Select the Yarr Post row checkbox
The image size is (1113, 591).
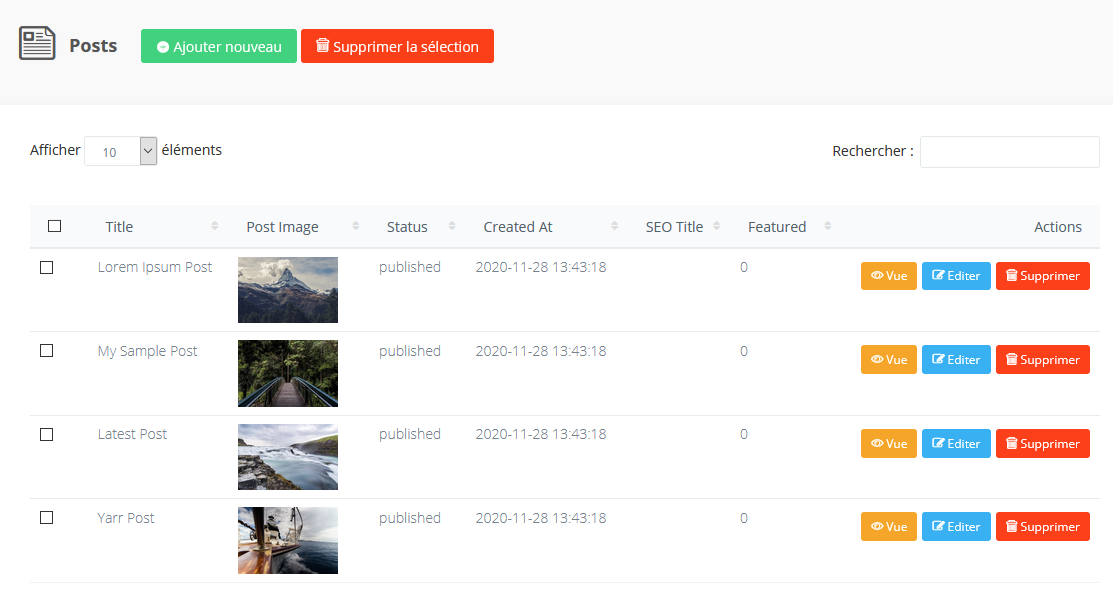46,518
